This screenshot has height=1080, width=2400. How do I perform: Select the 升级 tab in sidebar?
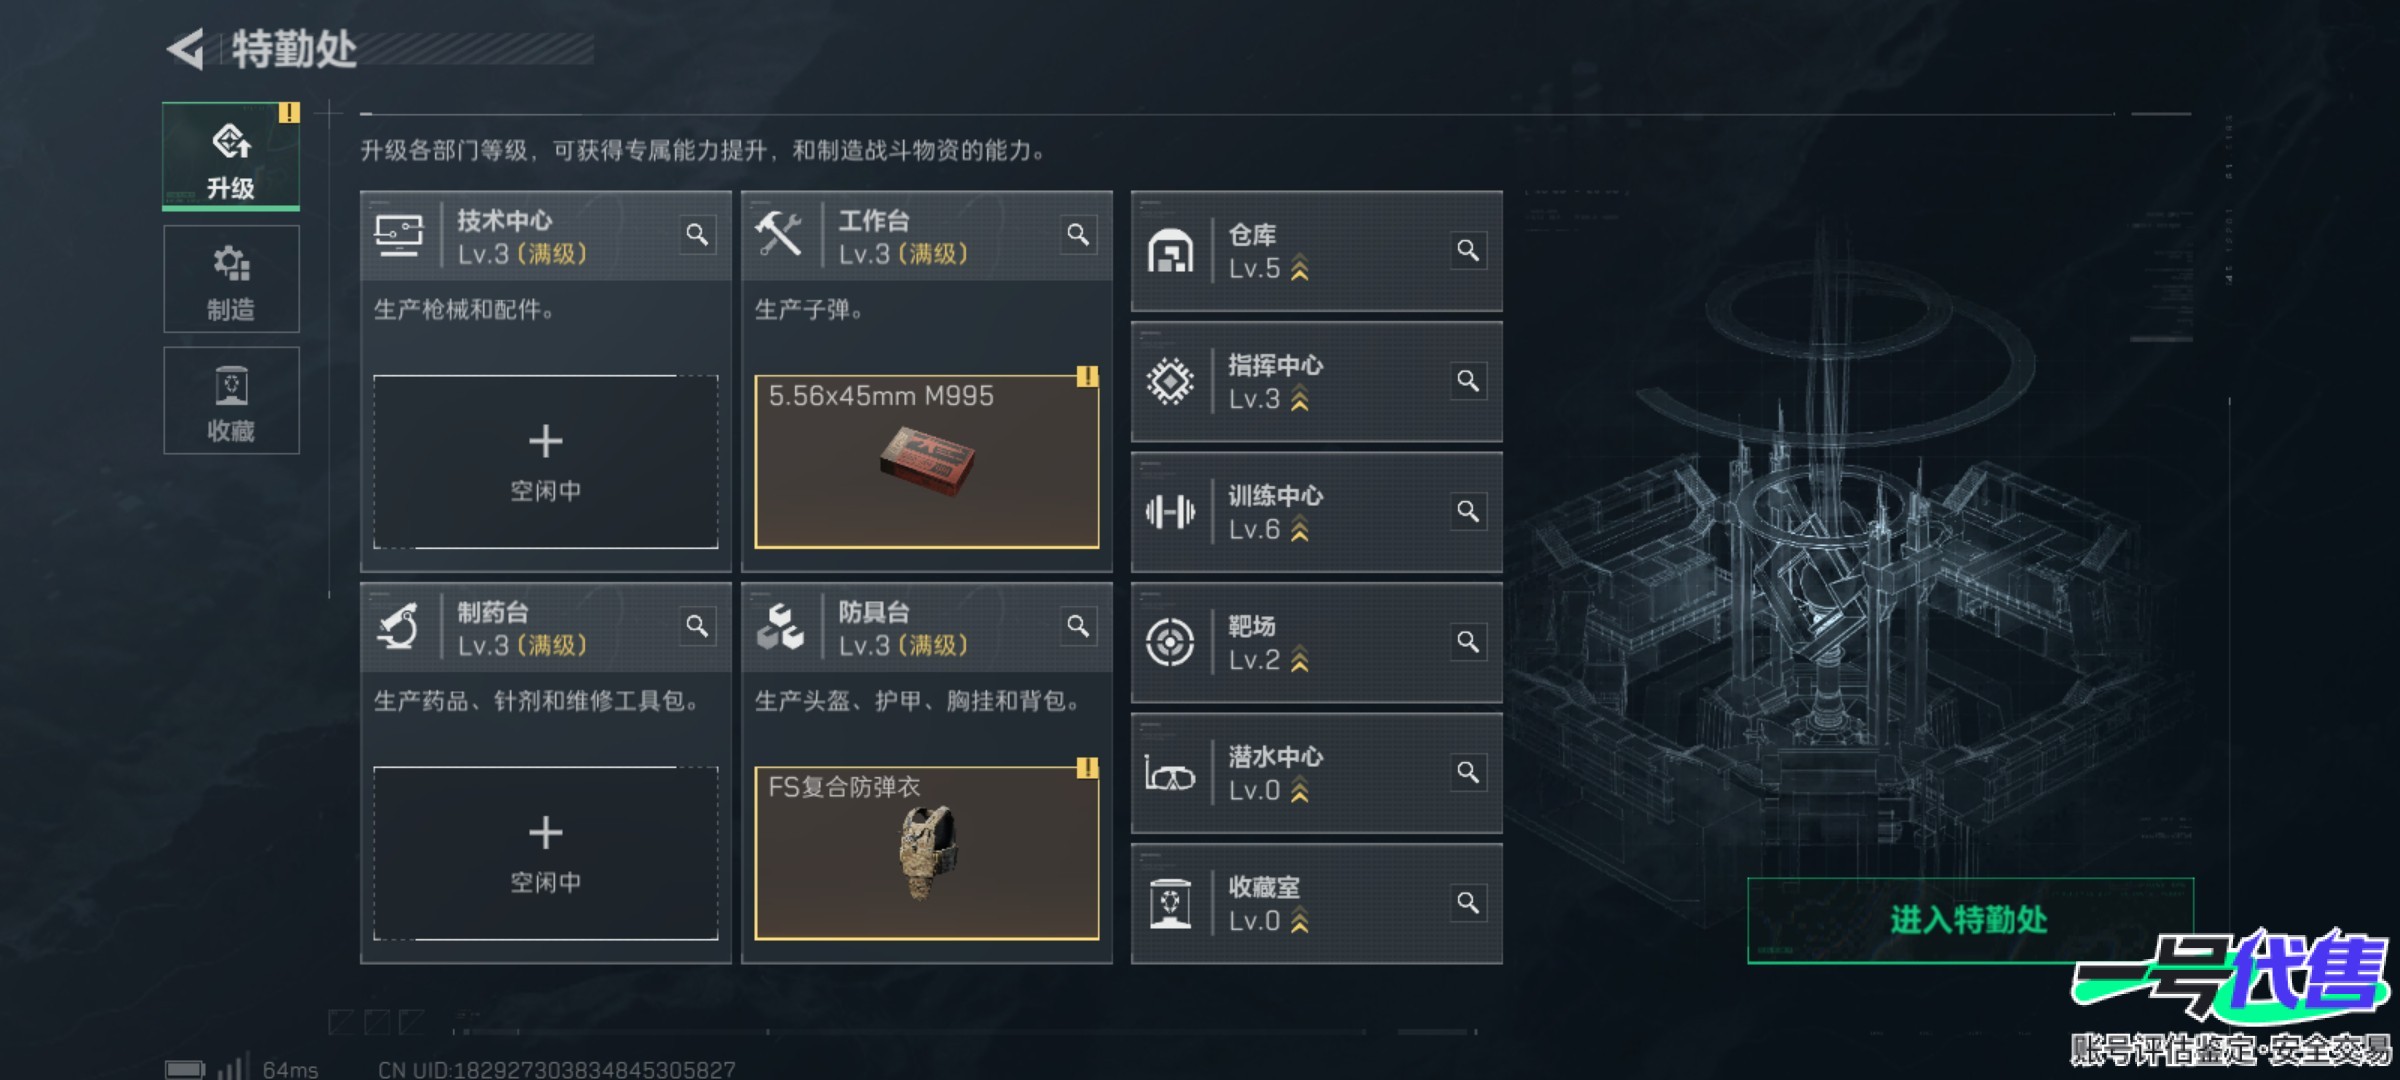click(231, 156)
